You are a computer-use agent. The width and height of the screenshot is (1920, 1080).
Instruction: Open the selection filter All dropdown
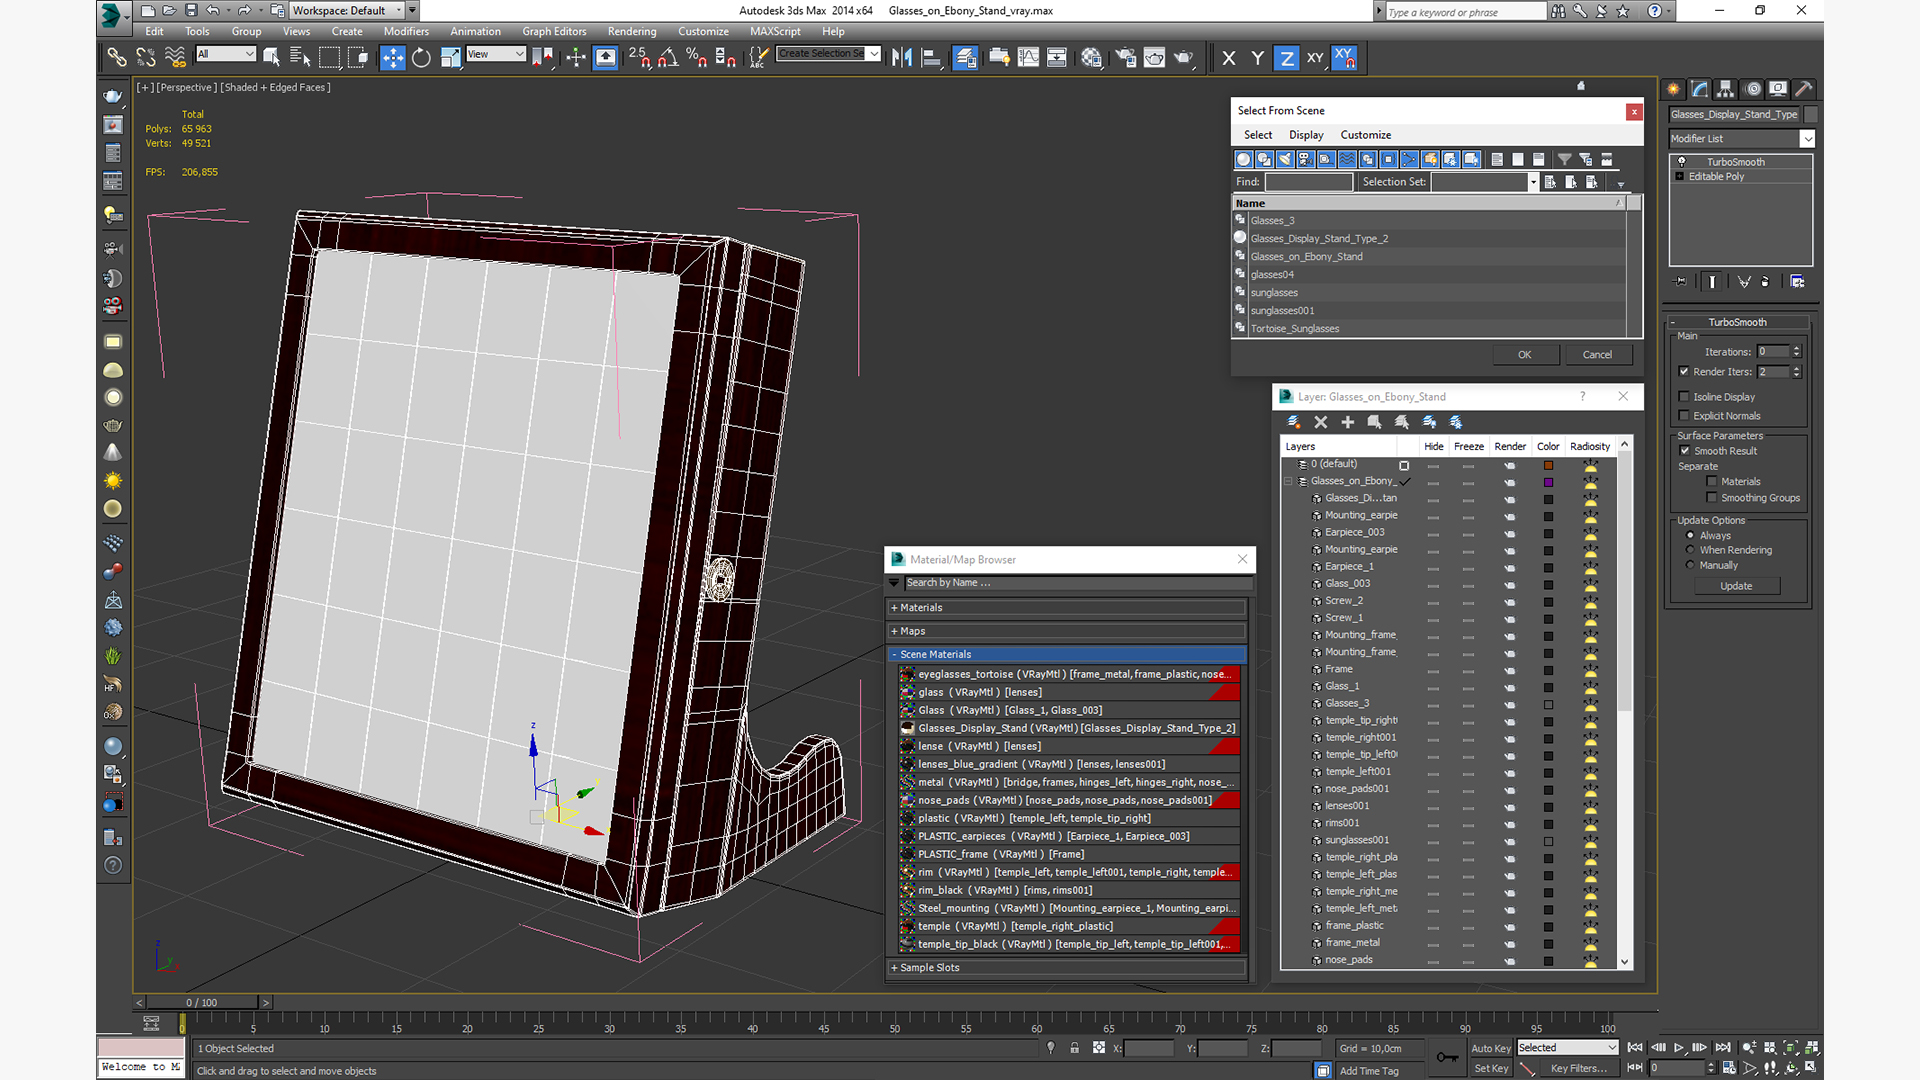(x=226, y=54)
